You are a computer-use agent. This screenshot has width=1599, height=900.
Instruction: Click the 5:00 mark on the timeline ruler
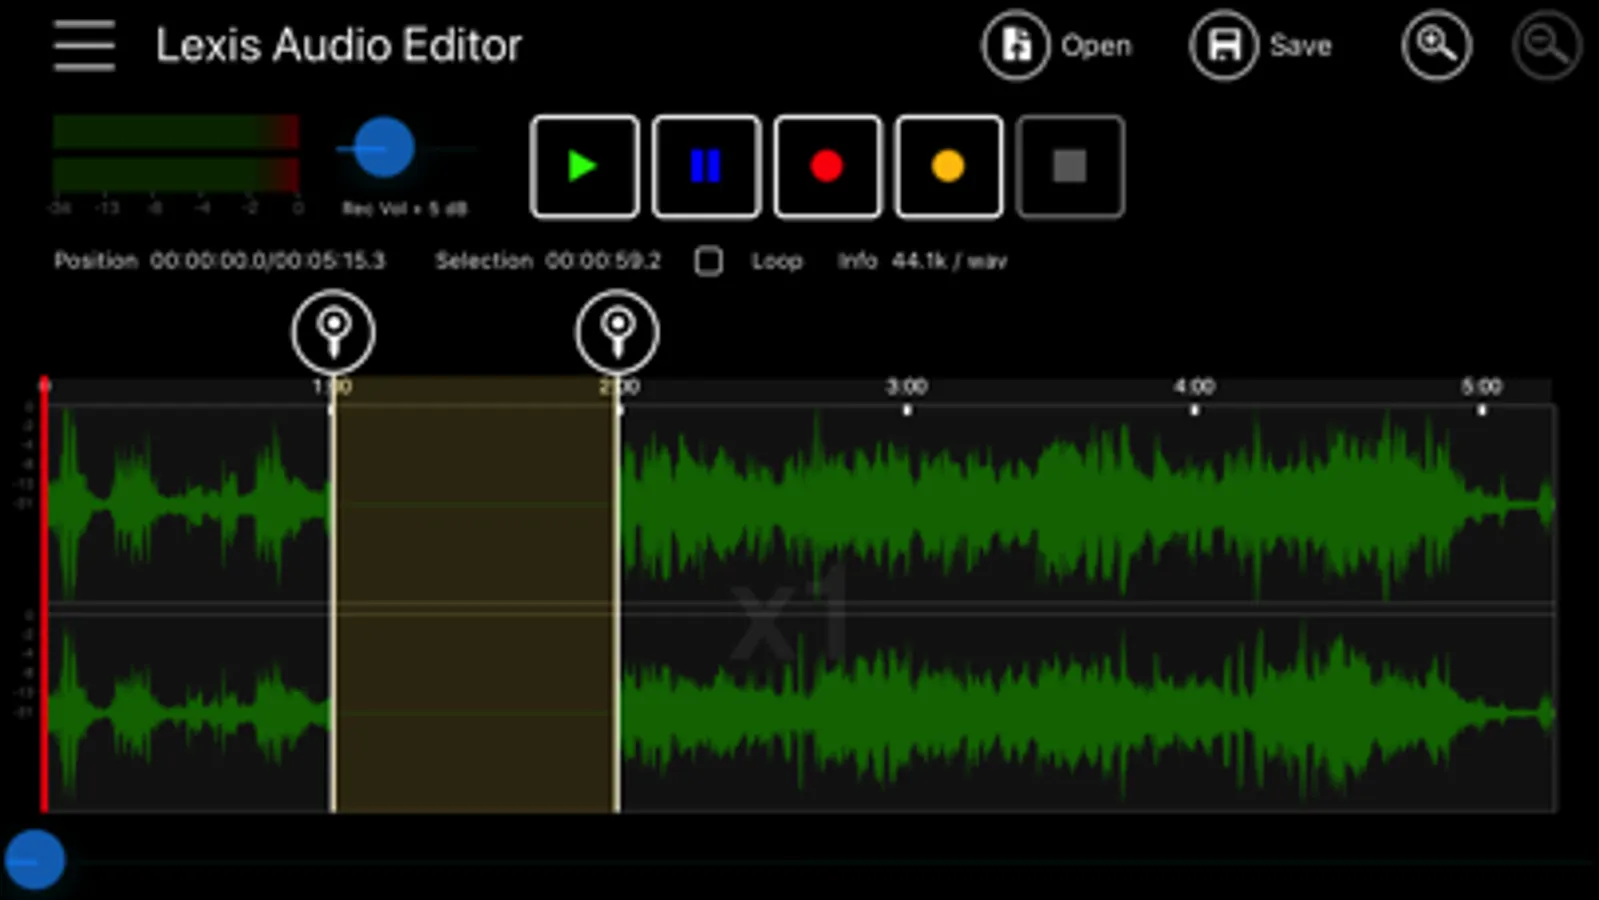tap(1481, 387)
